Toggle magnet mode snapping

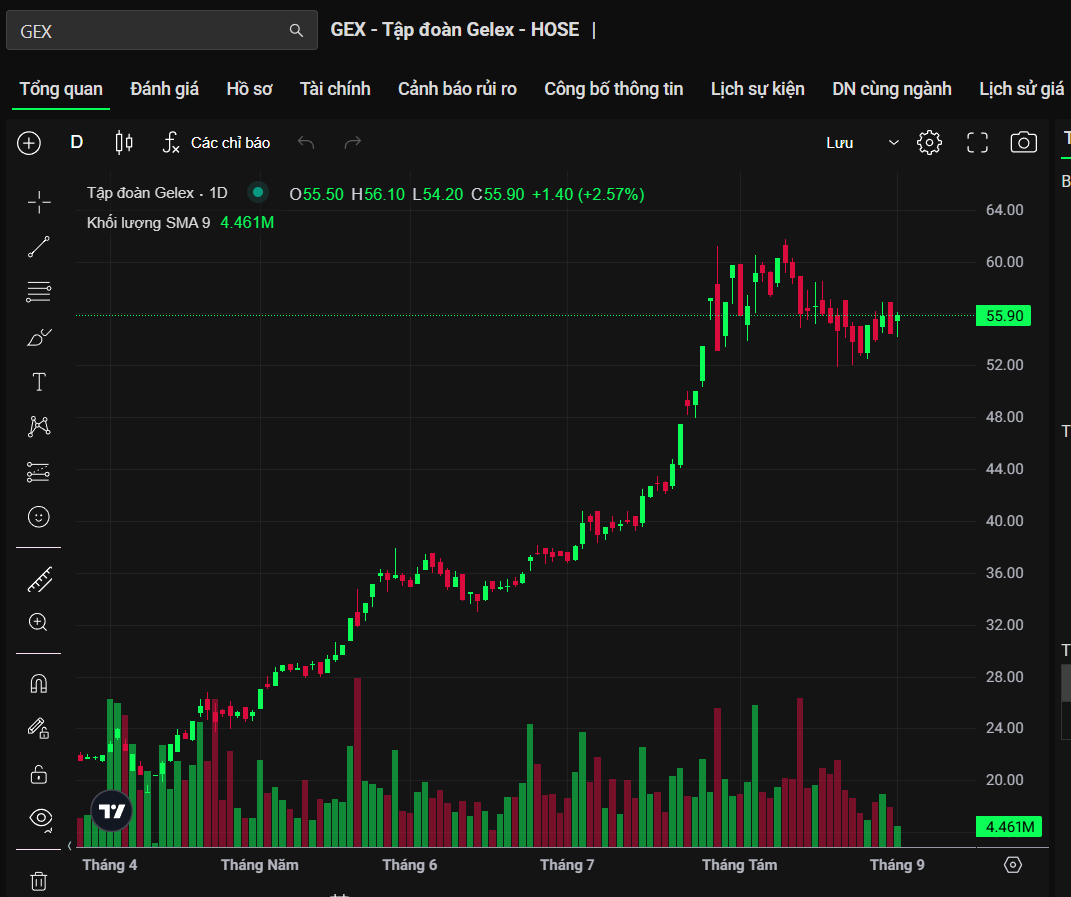[x=39, y=684]
